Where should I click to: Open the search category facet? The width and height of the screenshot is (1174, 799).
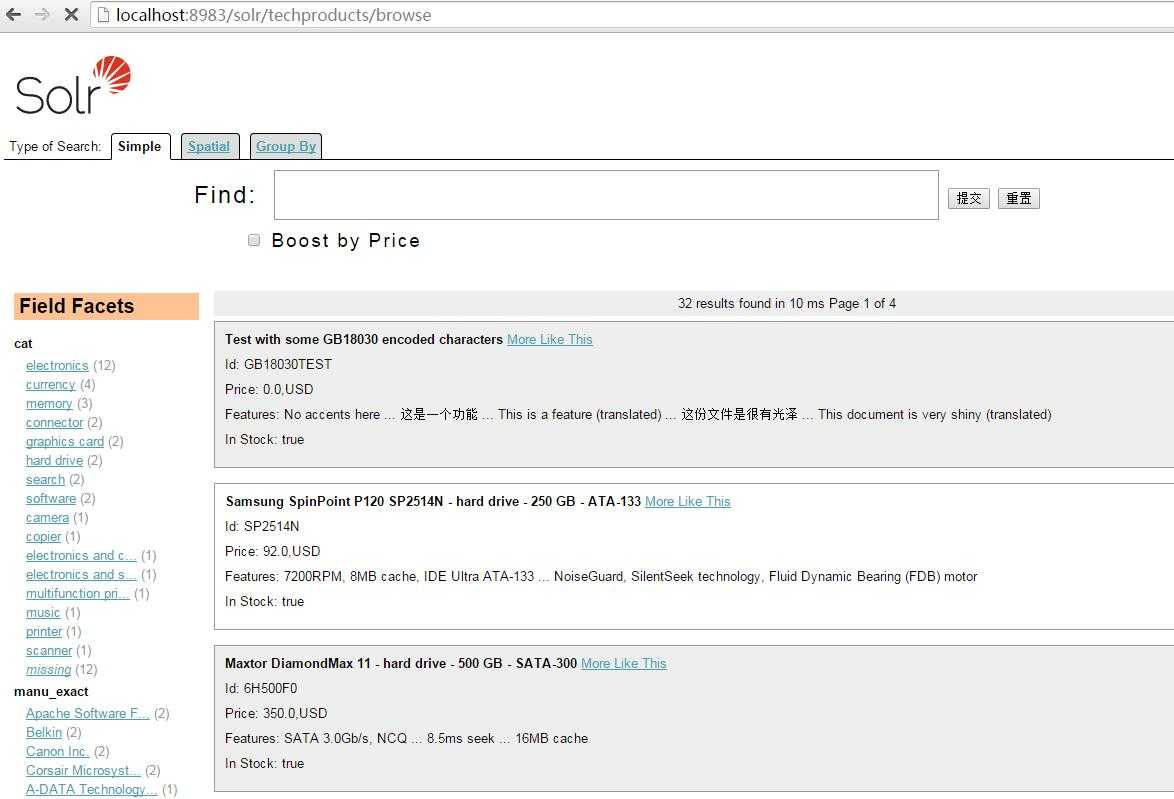click(x=46, y=479)
